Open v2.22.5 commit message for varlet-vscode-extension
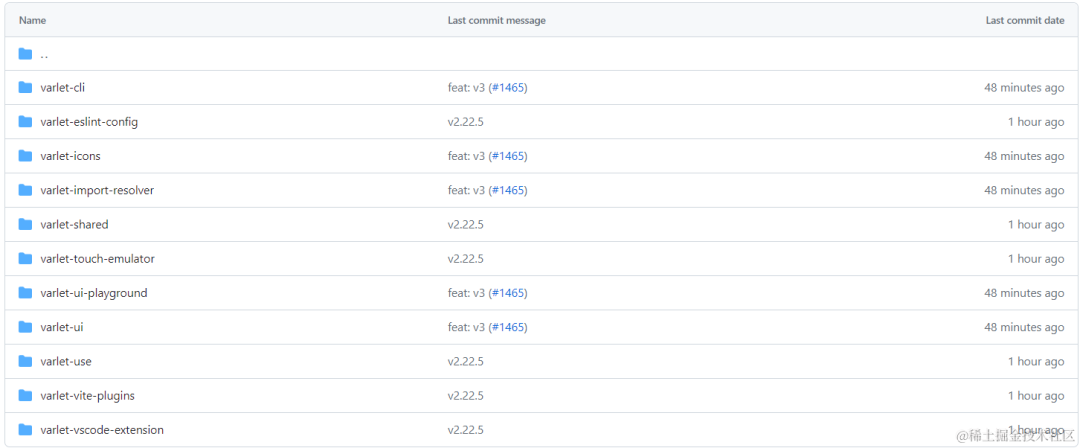1080x448 pixels. point(466,430)
